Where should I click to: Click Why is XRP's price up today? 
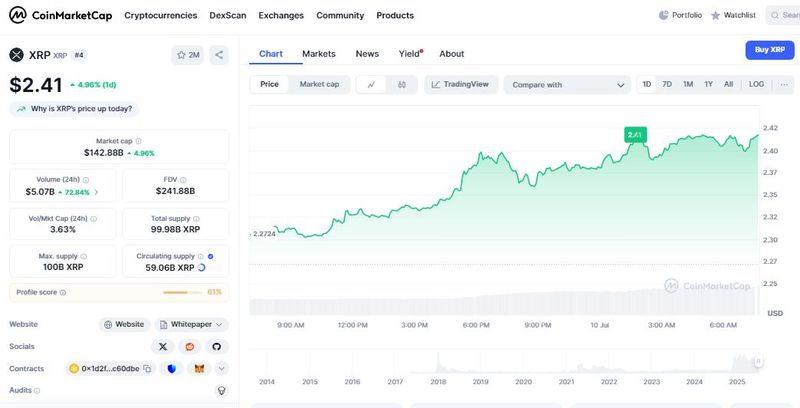click(74, 108)
